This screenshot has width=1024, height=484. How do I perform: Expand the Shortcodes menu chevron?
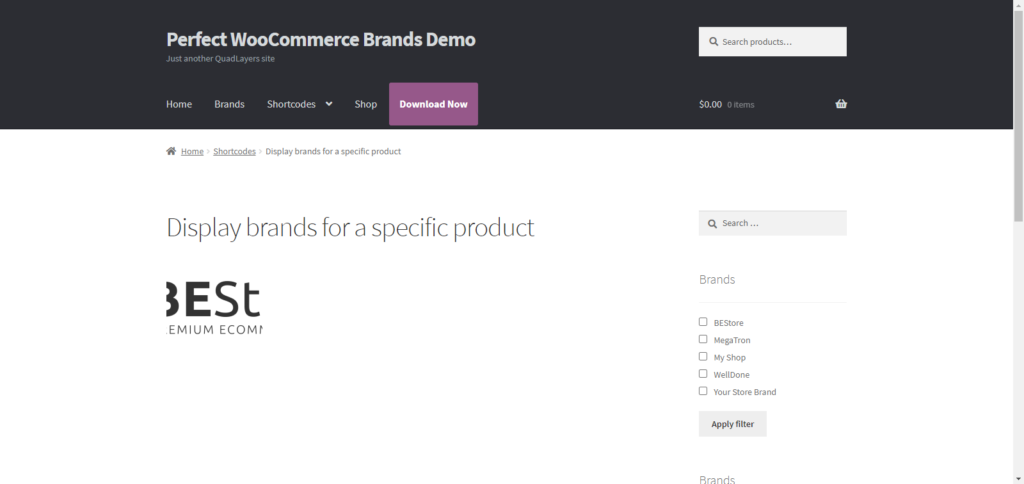[x=328, y=104]
